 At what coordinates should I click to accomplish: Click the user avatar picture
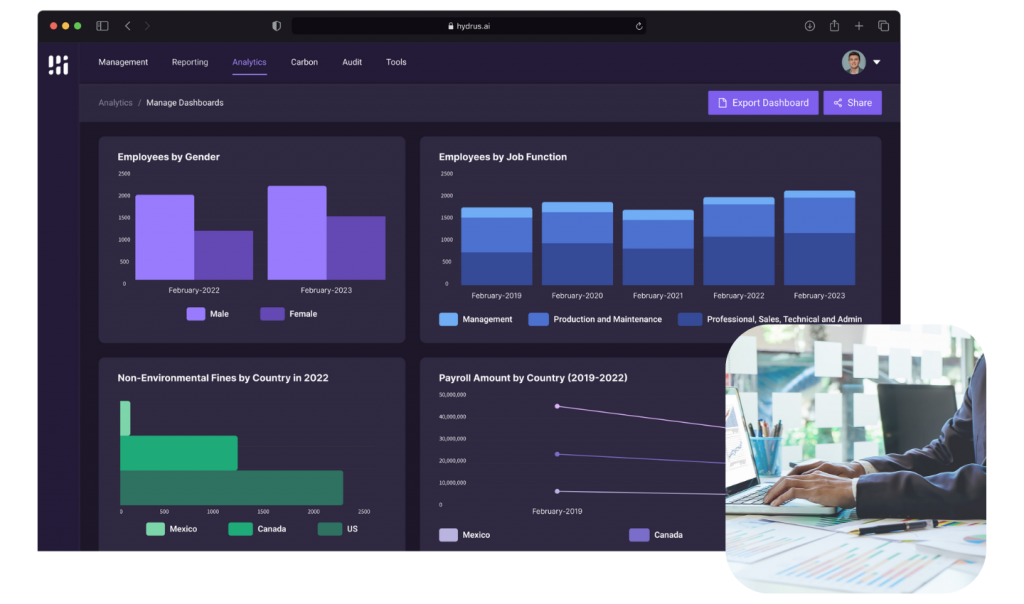[854, 62]
